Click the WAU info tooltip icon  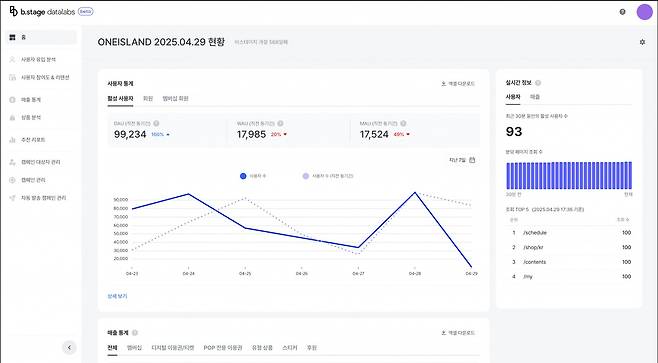click(x=280, y=123)
